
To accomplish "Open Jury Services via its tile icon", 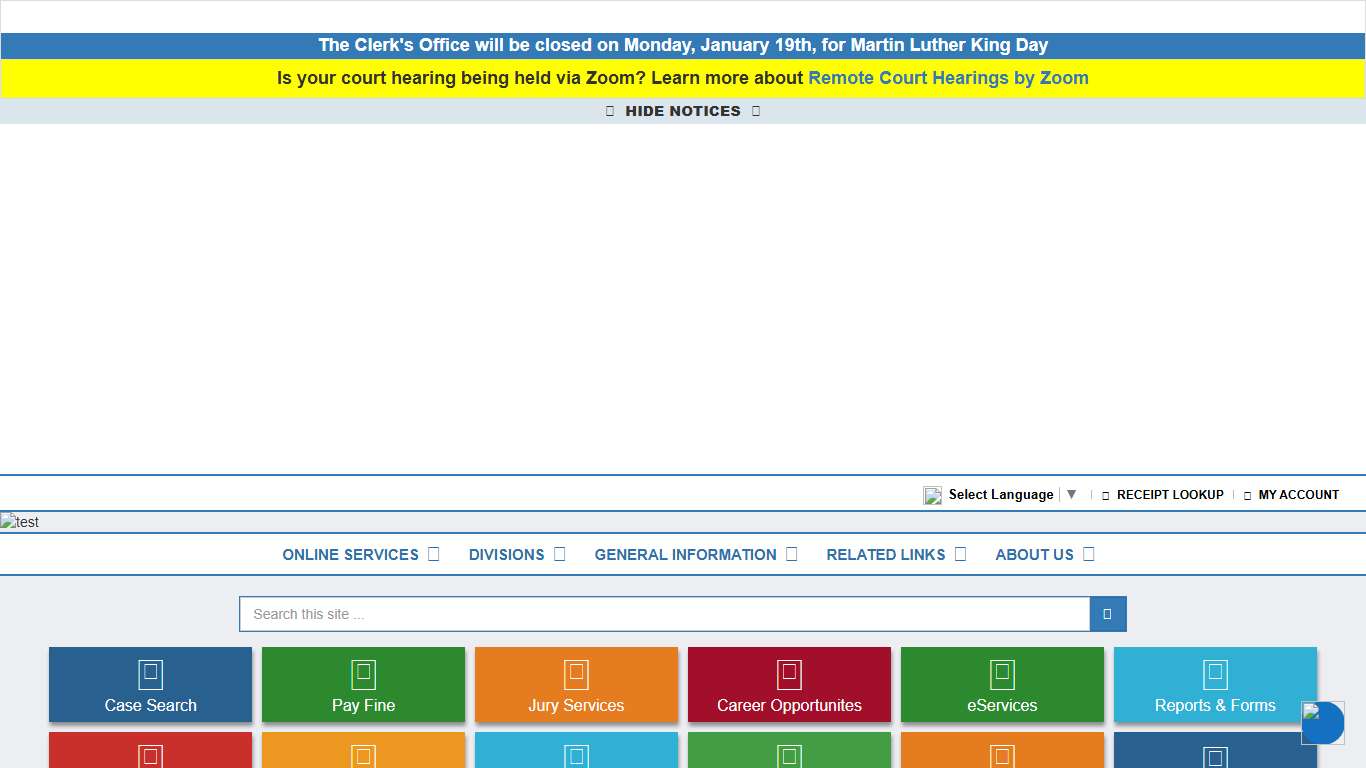I will 576,675.
